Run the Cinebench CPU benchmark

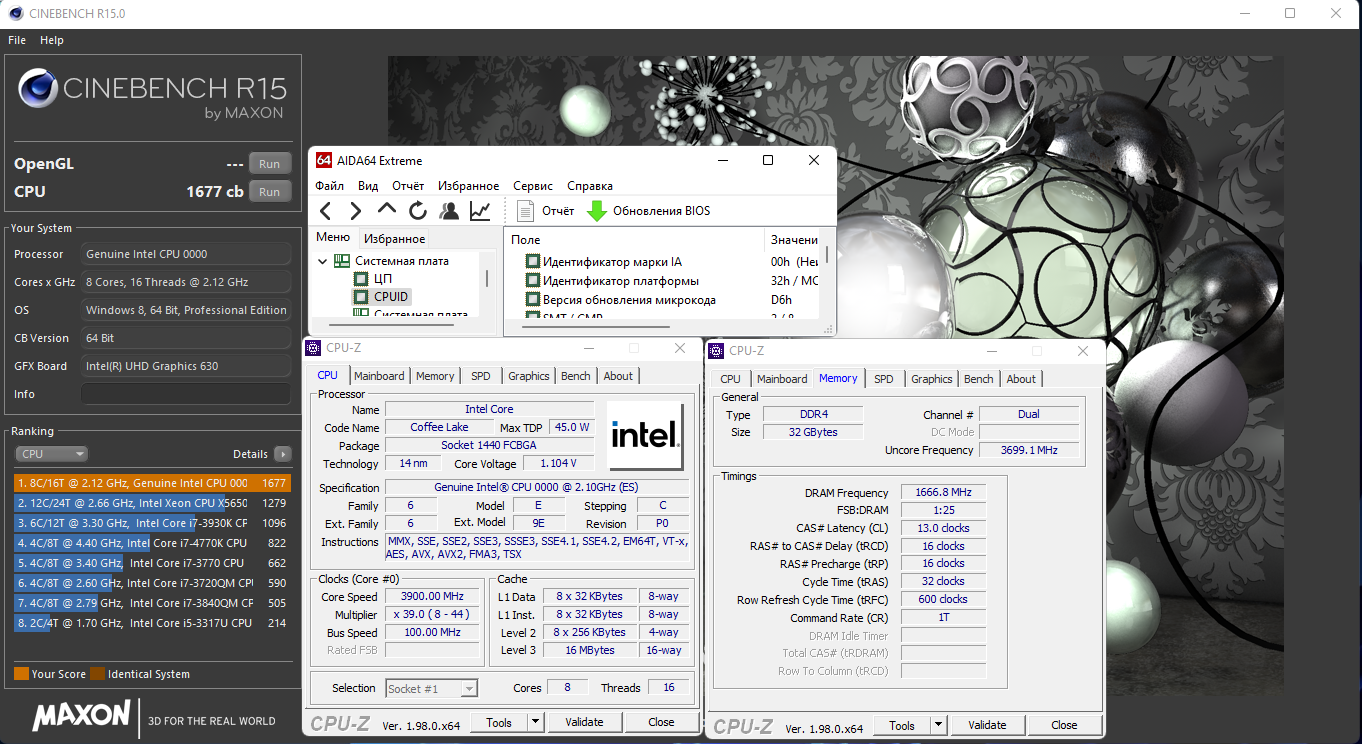(269, 192)
